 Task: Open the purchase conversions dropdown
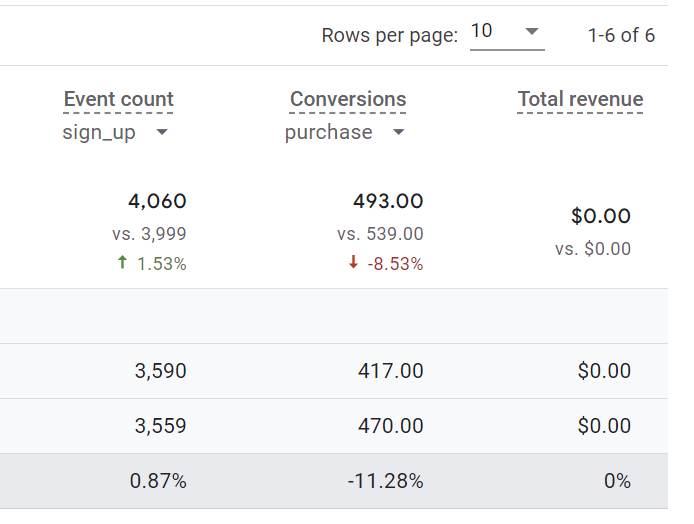344,132
